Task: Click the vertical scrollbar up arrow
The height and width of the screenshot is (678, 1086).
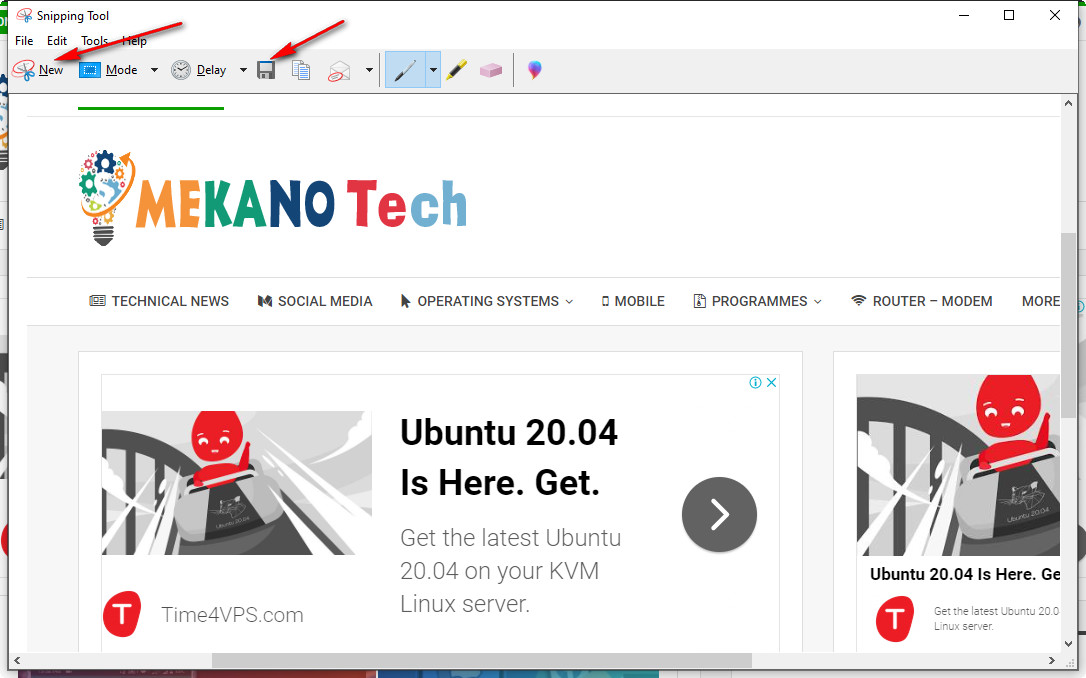Action: click(x=1069, y=103)
